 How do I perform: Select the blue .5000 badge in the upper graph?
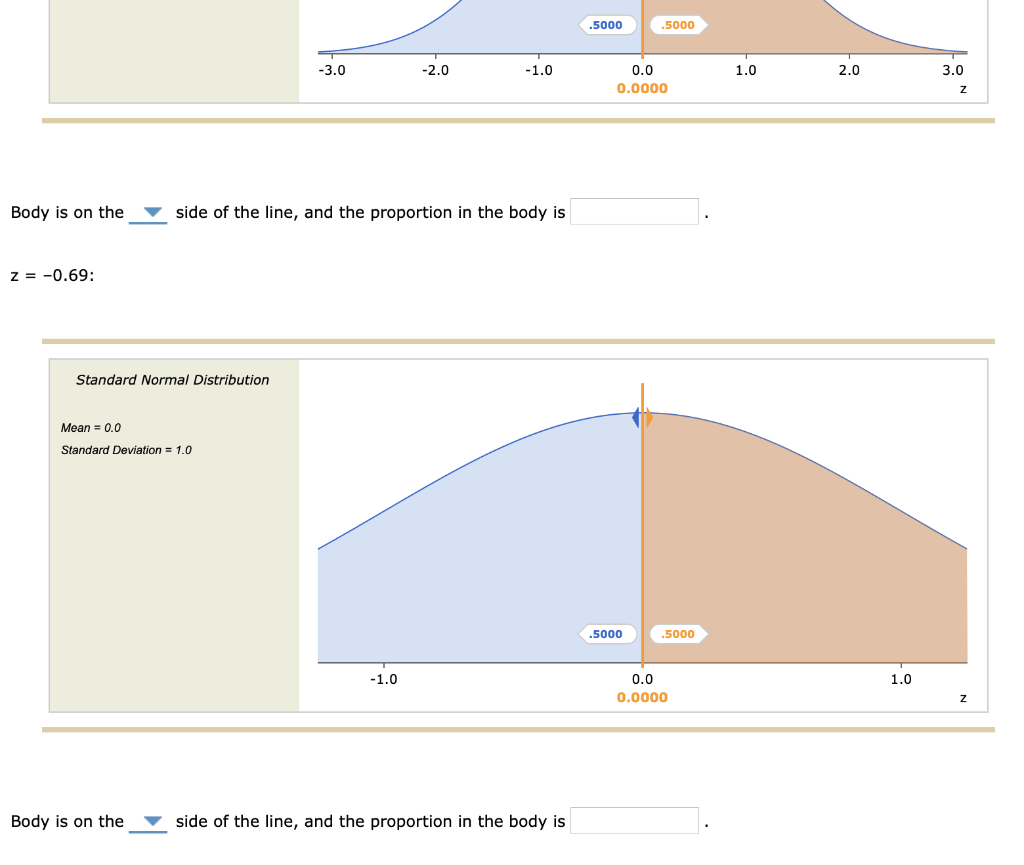(606, 25)
